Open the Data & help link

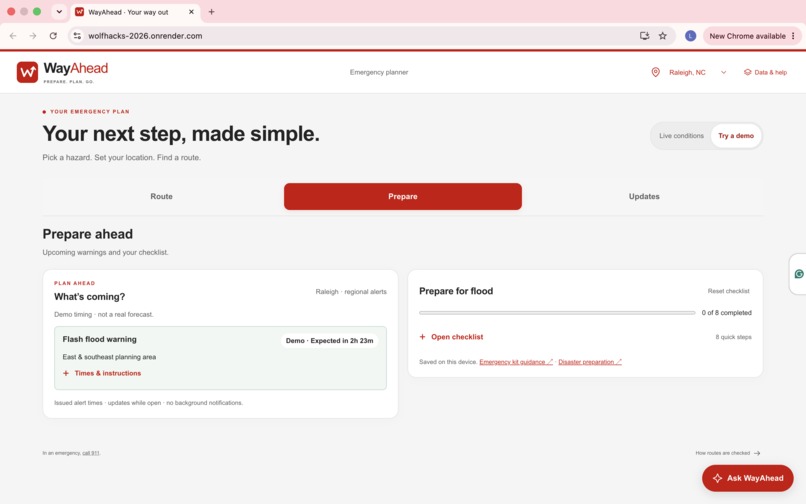click(765, 73)
